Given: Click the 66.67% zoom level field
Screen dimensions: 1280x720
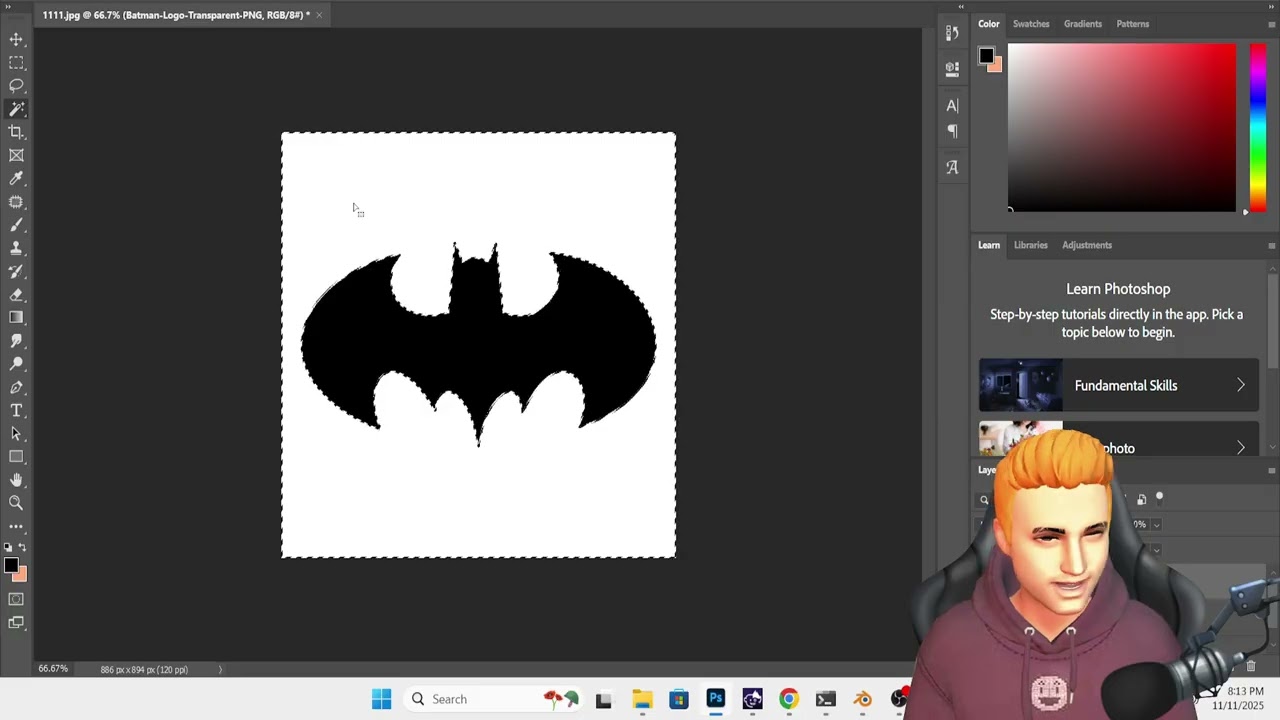Looking at the screenshot, I should (53, 669).
